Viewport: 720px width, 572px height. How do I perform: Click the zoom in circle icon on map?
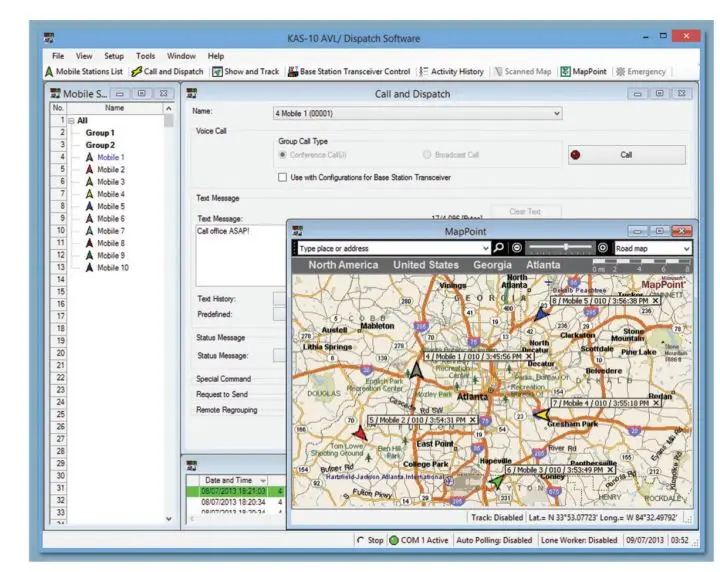point(602,248)
